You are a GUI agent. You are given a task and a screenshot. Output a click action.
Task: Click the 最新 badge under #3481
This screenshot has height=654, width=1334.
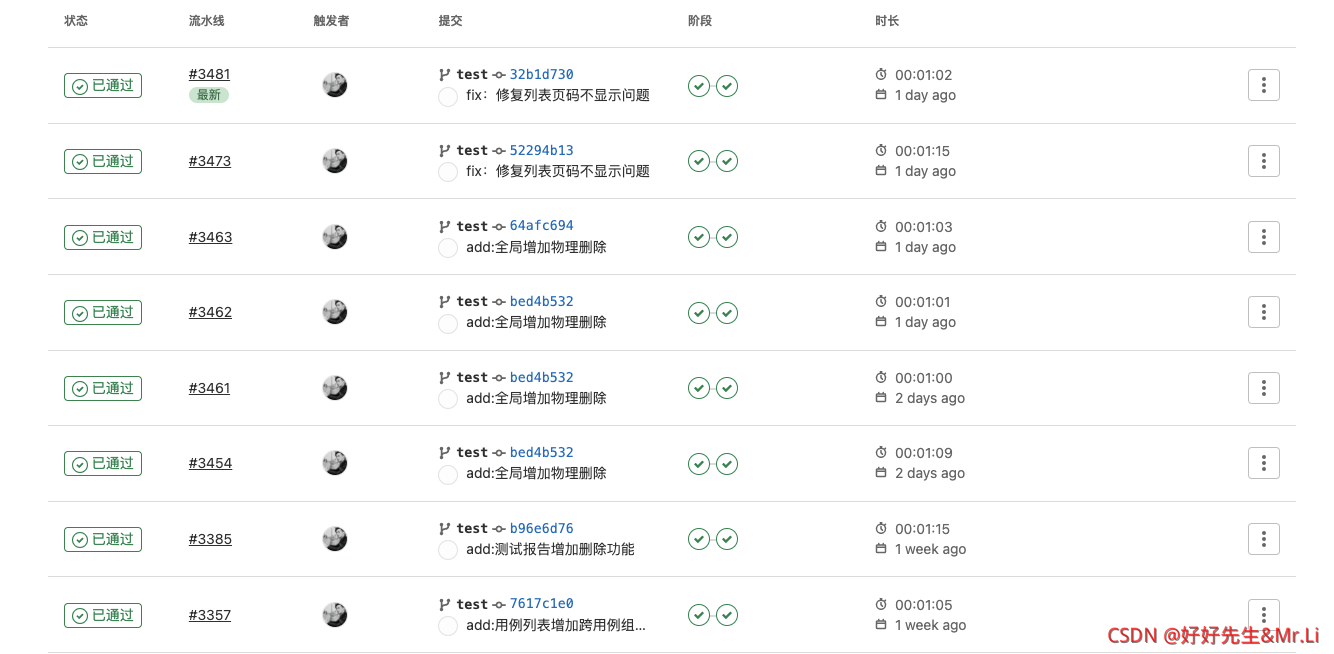coord(209,95)
